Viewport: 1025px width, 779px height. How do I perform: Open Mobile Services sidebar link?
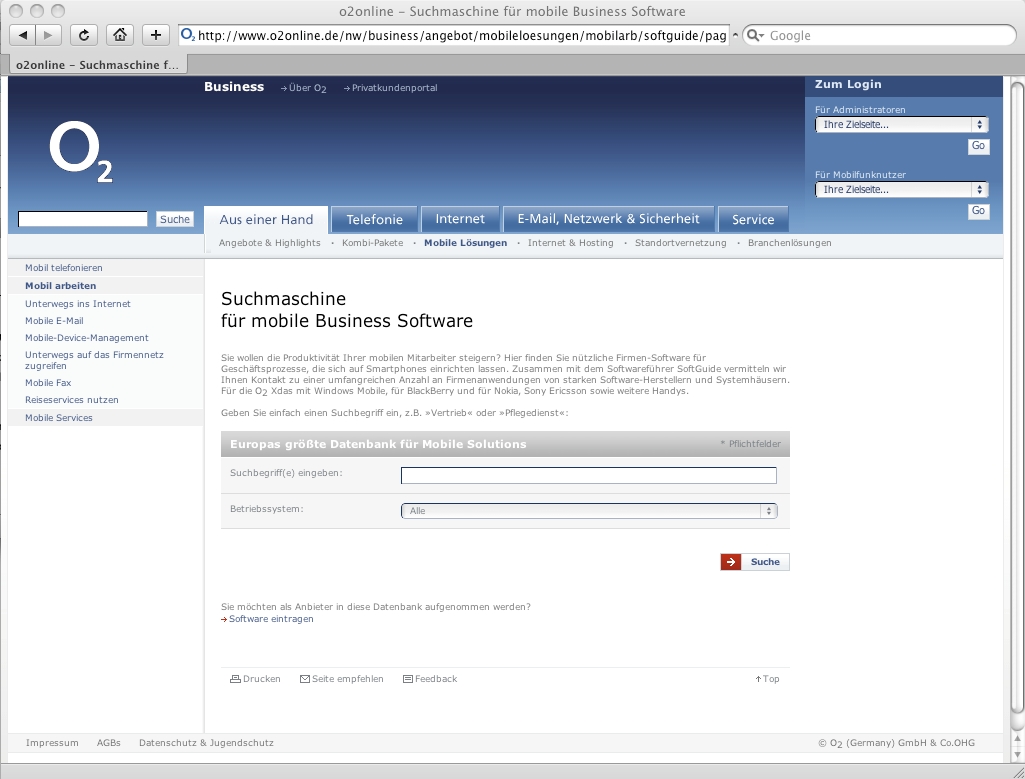point(58,418)
